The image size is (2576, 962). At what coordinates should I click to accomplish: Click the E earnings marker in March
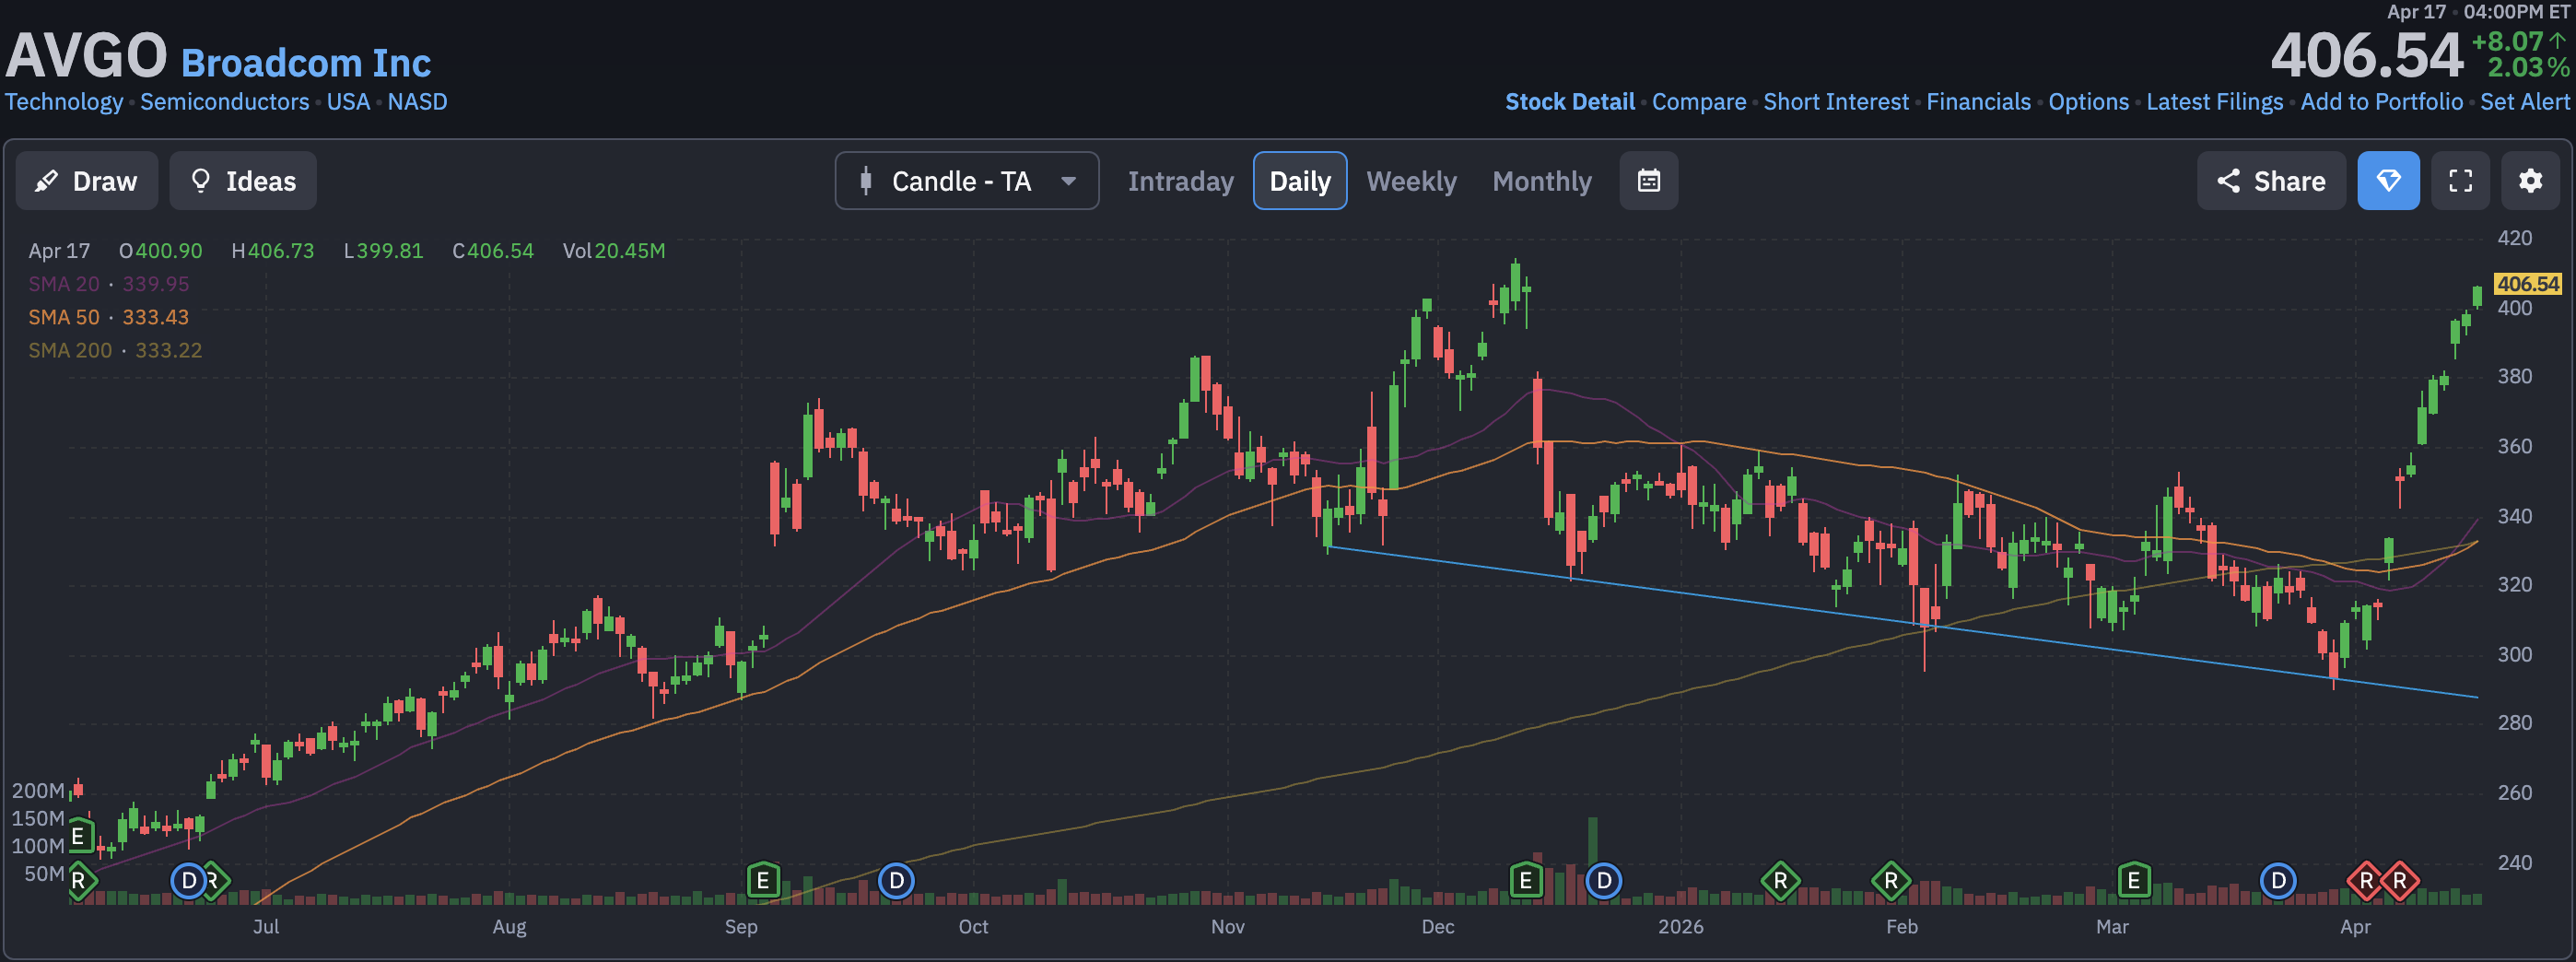coord(2134,881)
